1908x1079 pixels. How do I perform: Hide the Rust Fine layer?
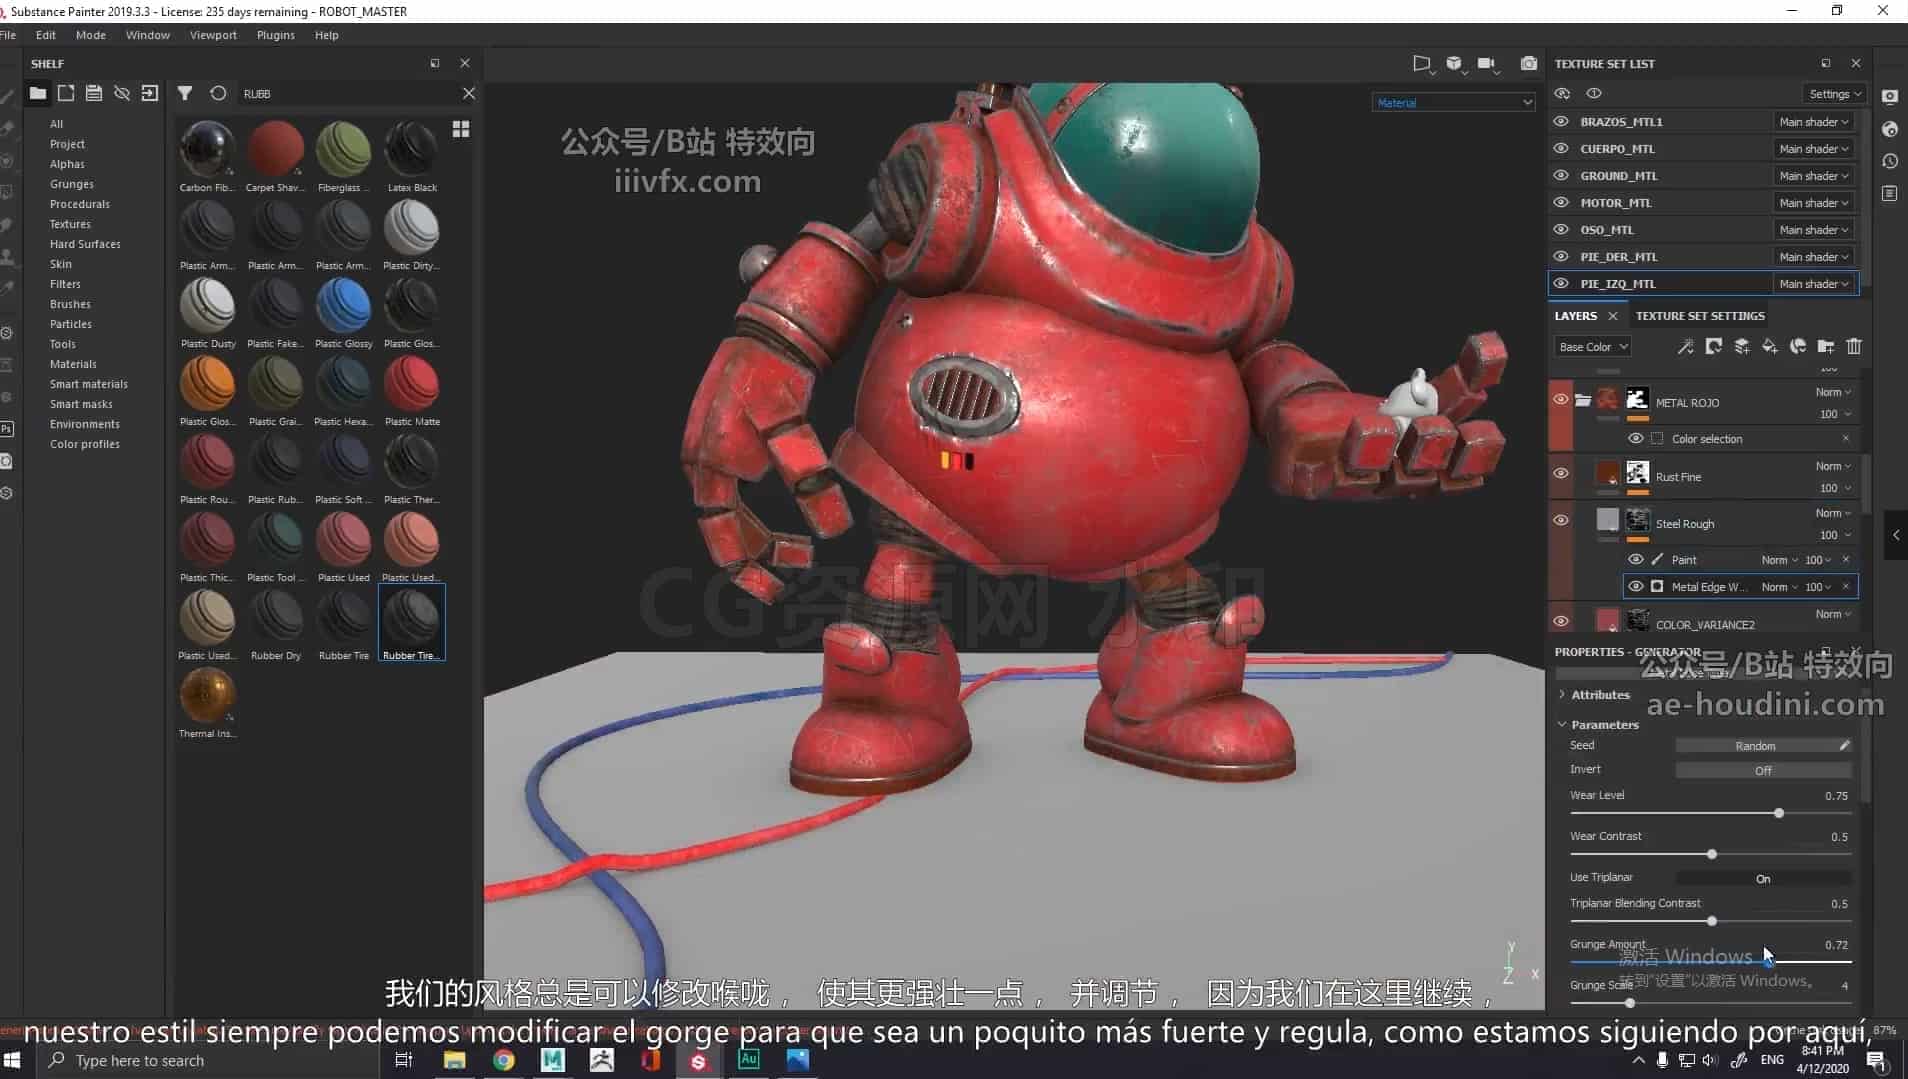[x=1561, y=473]
